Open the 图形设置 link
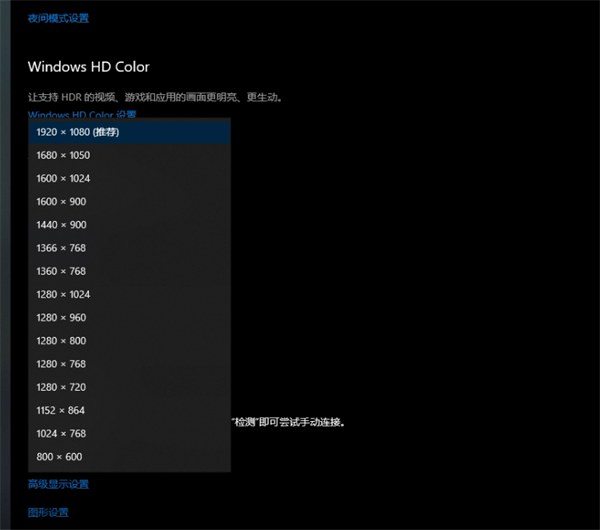 pos(48,512)
